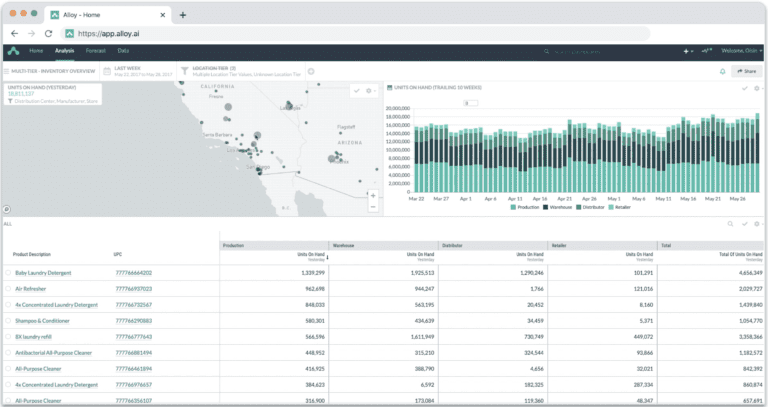Open the notifications bell icon
This screenshot has width=768, height=407.
[x=723, y=71]
